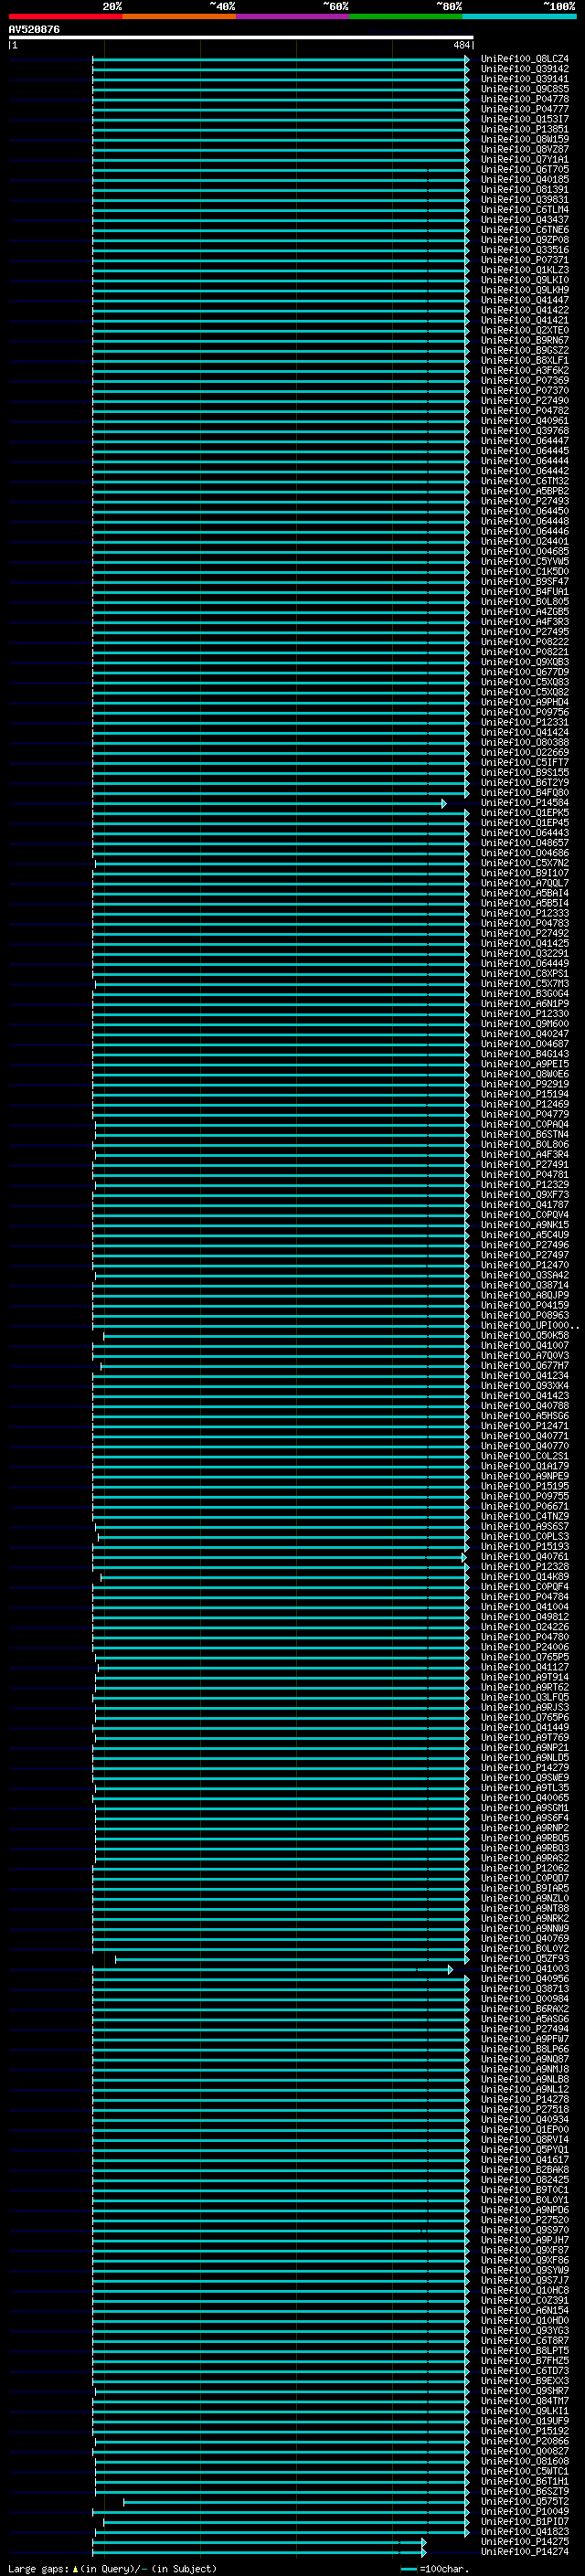585x2576 pixels.
Task: Select the UniRef100_Q9LKH9 label
Action: [525, 290]
